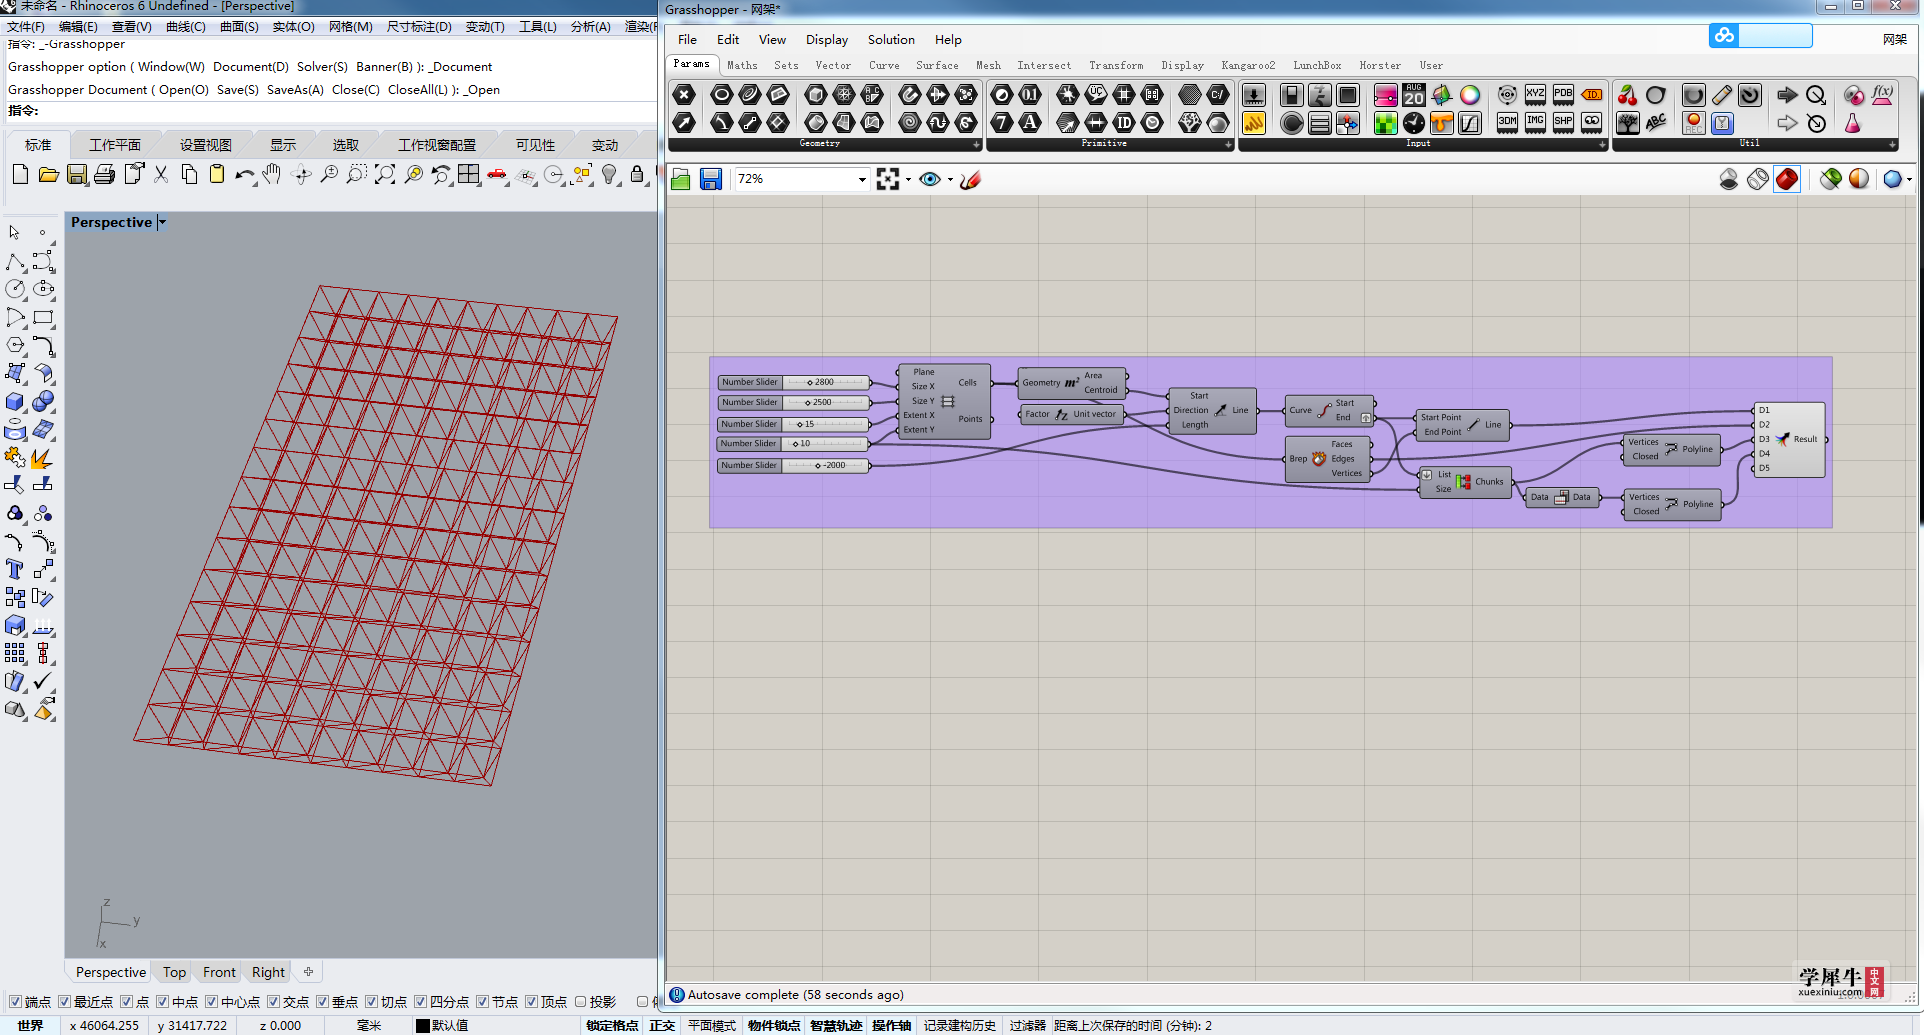Toggle the 最近点 osnap checkbox
Image resolution: width=1924 pixels, height=1035 pixels.
(64, 1001)
